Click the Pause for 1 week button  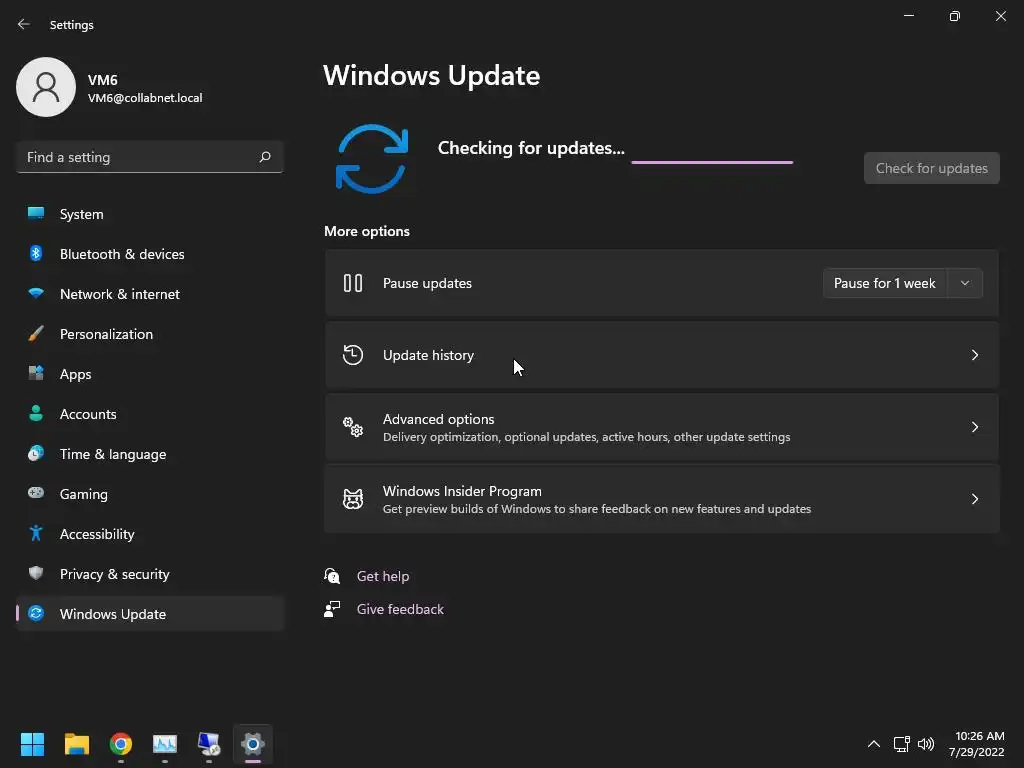tap(884, 283)
